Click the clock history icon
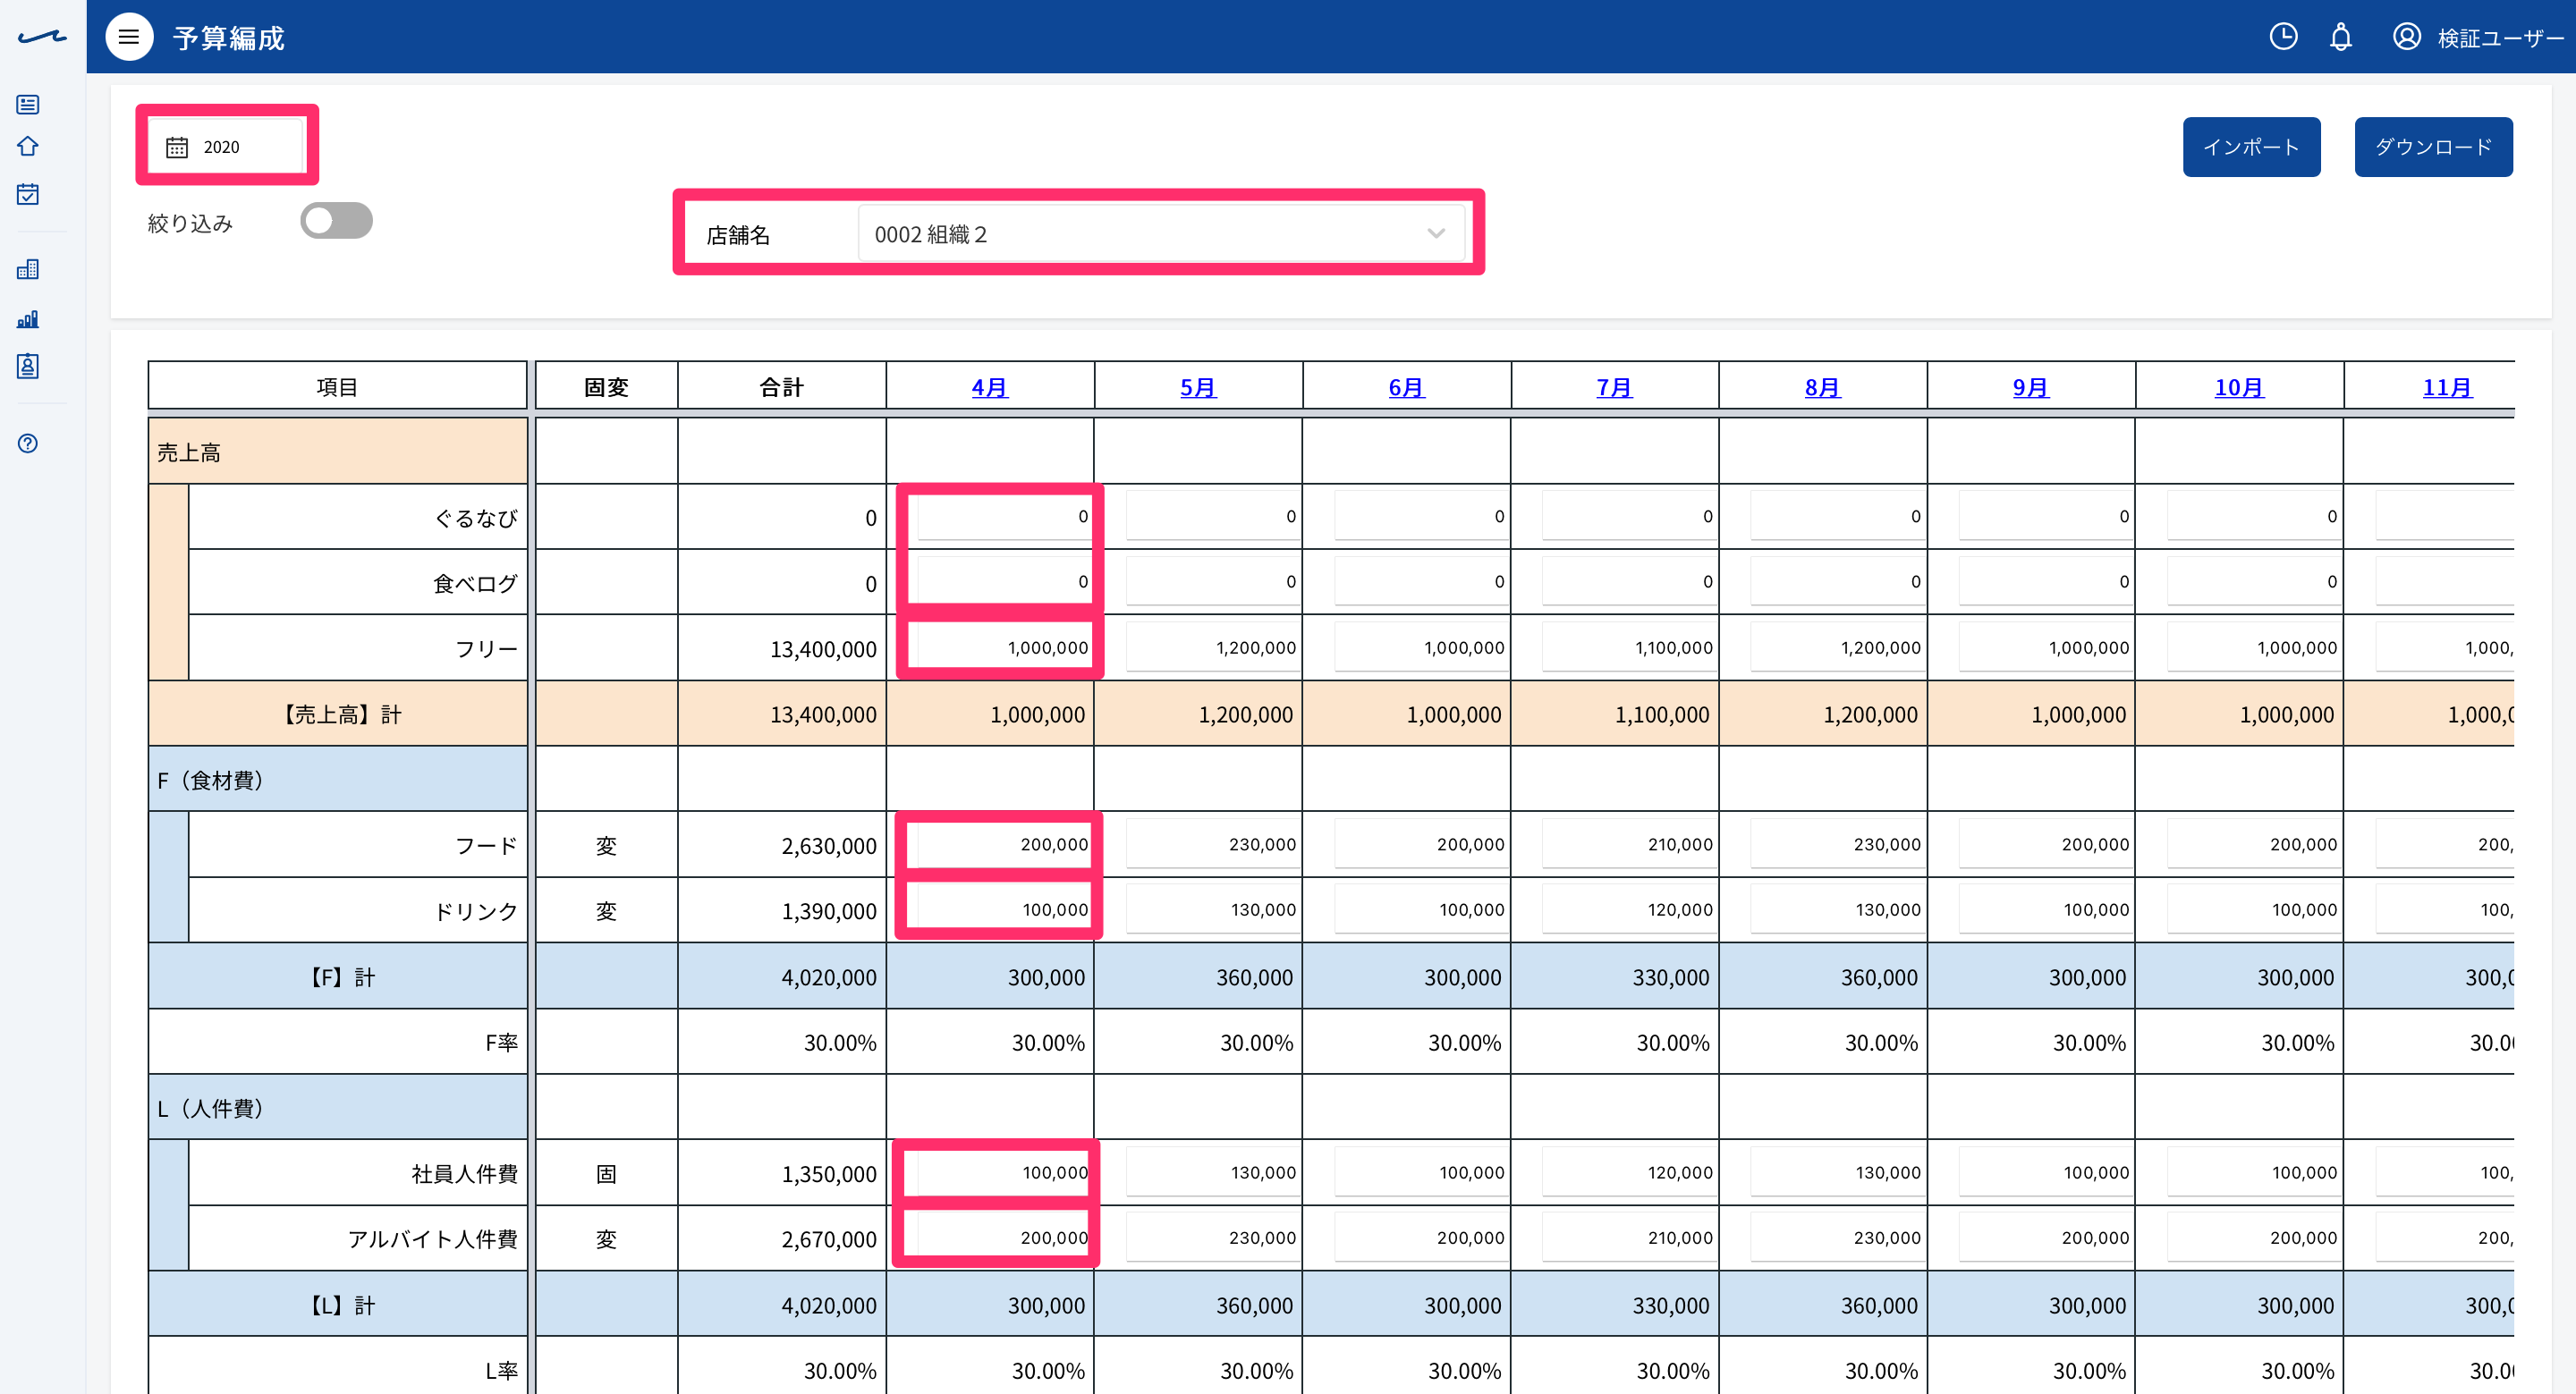 click(2283, 37)
